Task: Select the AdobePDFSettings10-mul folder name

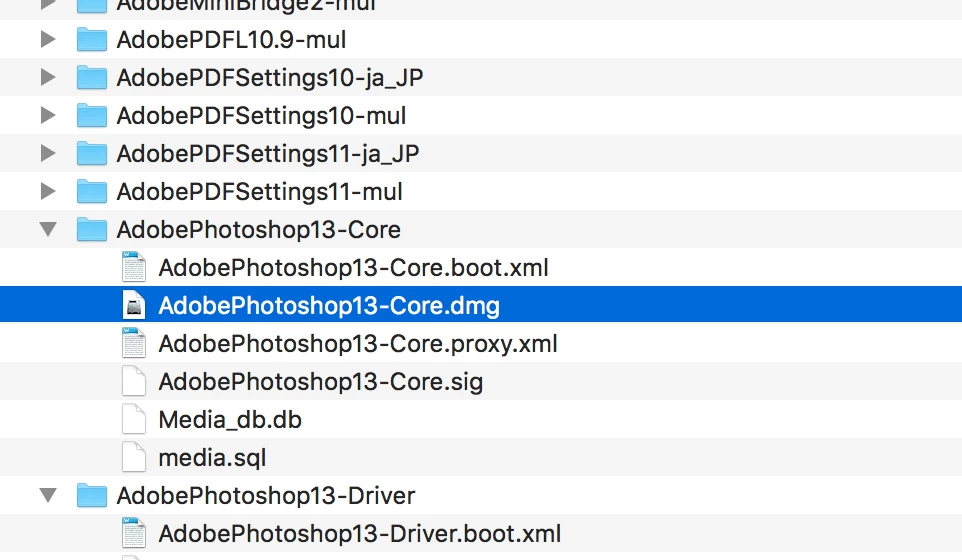Action: point(261,116)
